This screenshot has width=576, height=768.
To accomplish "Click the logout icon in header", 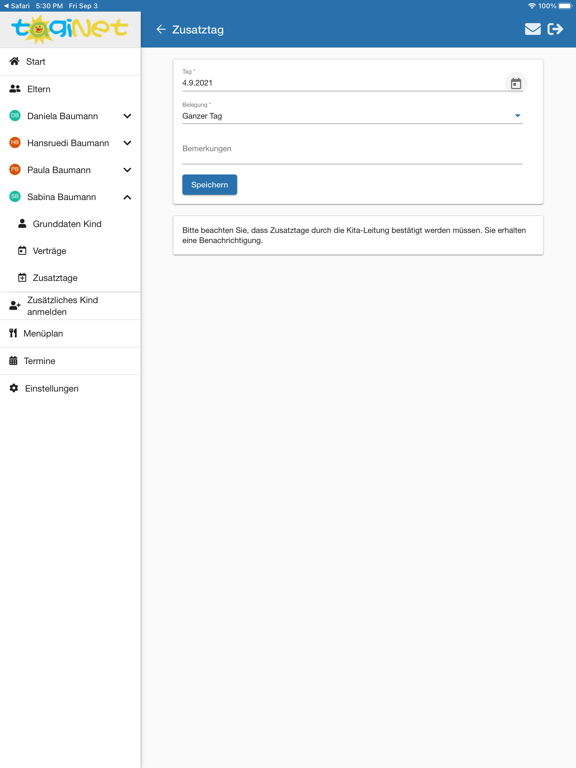I will coord(555,29).
